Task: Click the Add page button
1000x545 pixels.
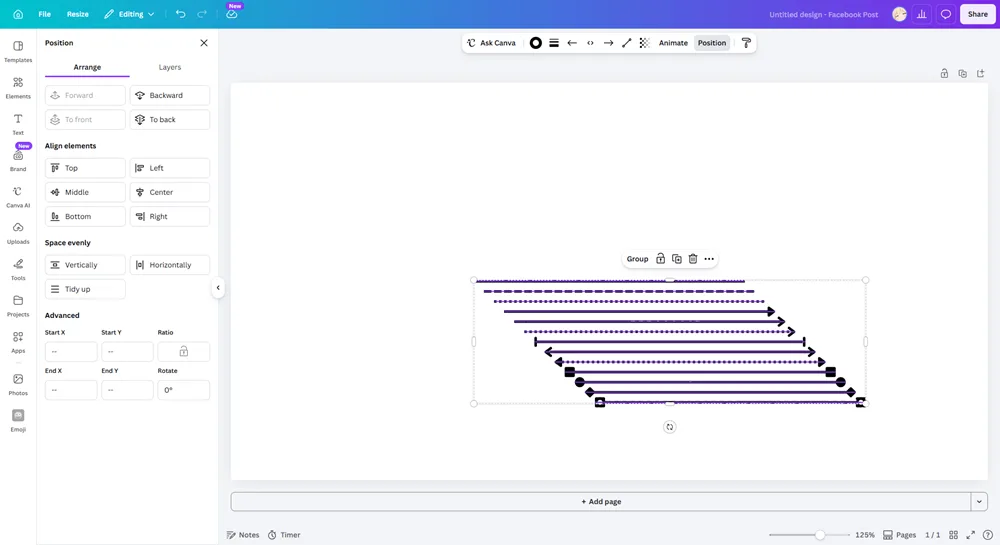Action: pos(601,502)
